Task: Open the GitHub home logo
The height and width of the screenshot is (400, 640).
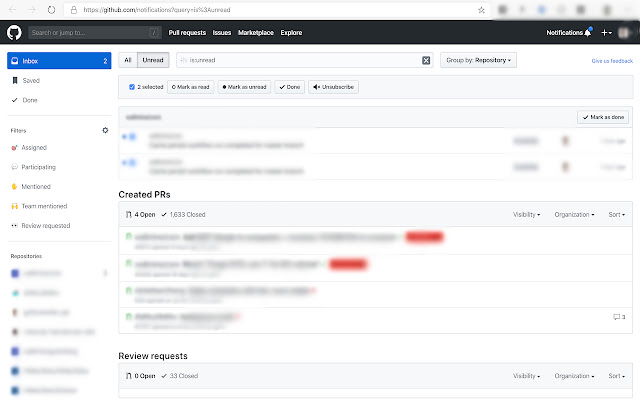Action: [14, 32]
